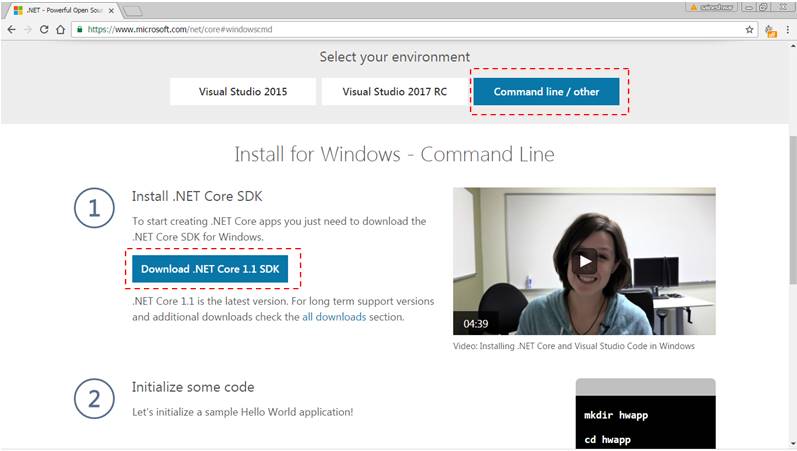Click Download .NET Core 1.1 SDK button
Screen dimensions: 797x451
pos(210,269)
